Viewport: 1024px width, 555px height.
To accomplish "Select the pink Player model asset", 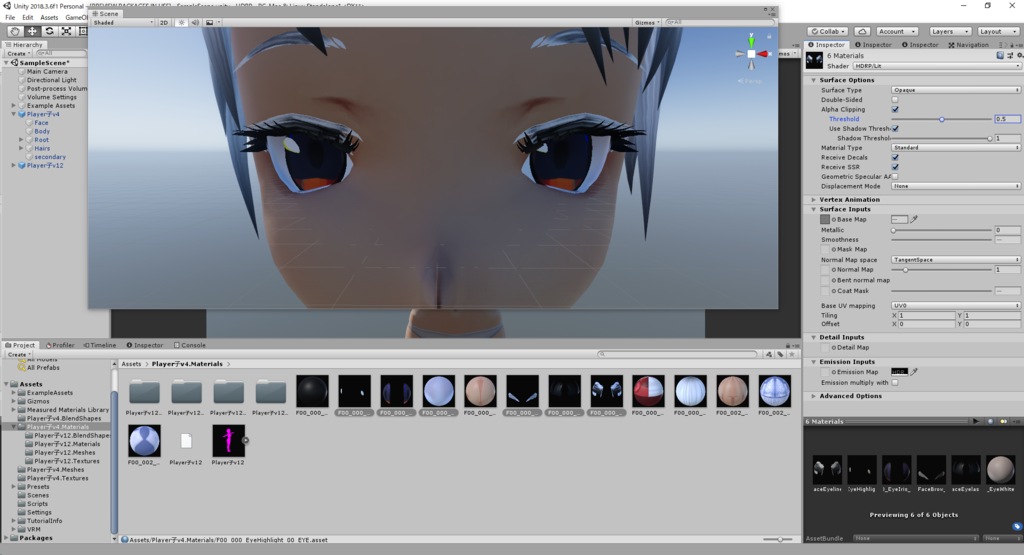I will point(228,441).
